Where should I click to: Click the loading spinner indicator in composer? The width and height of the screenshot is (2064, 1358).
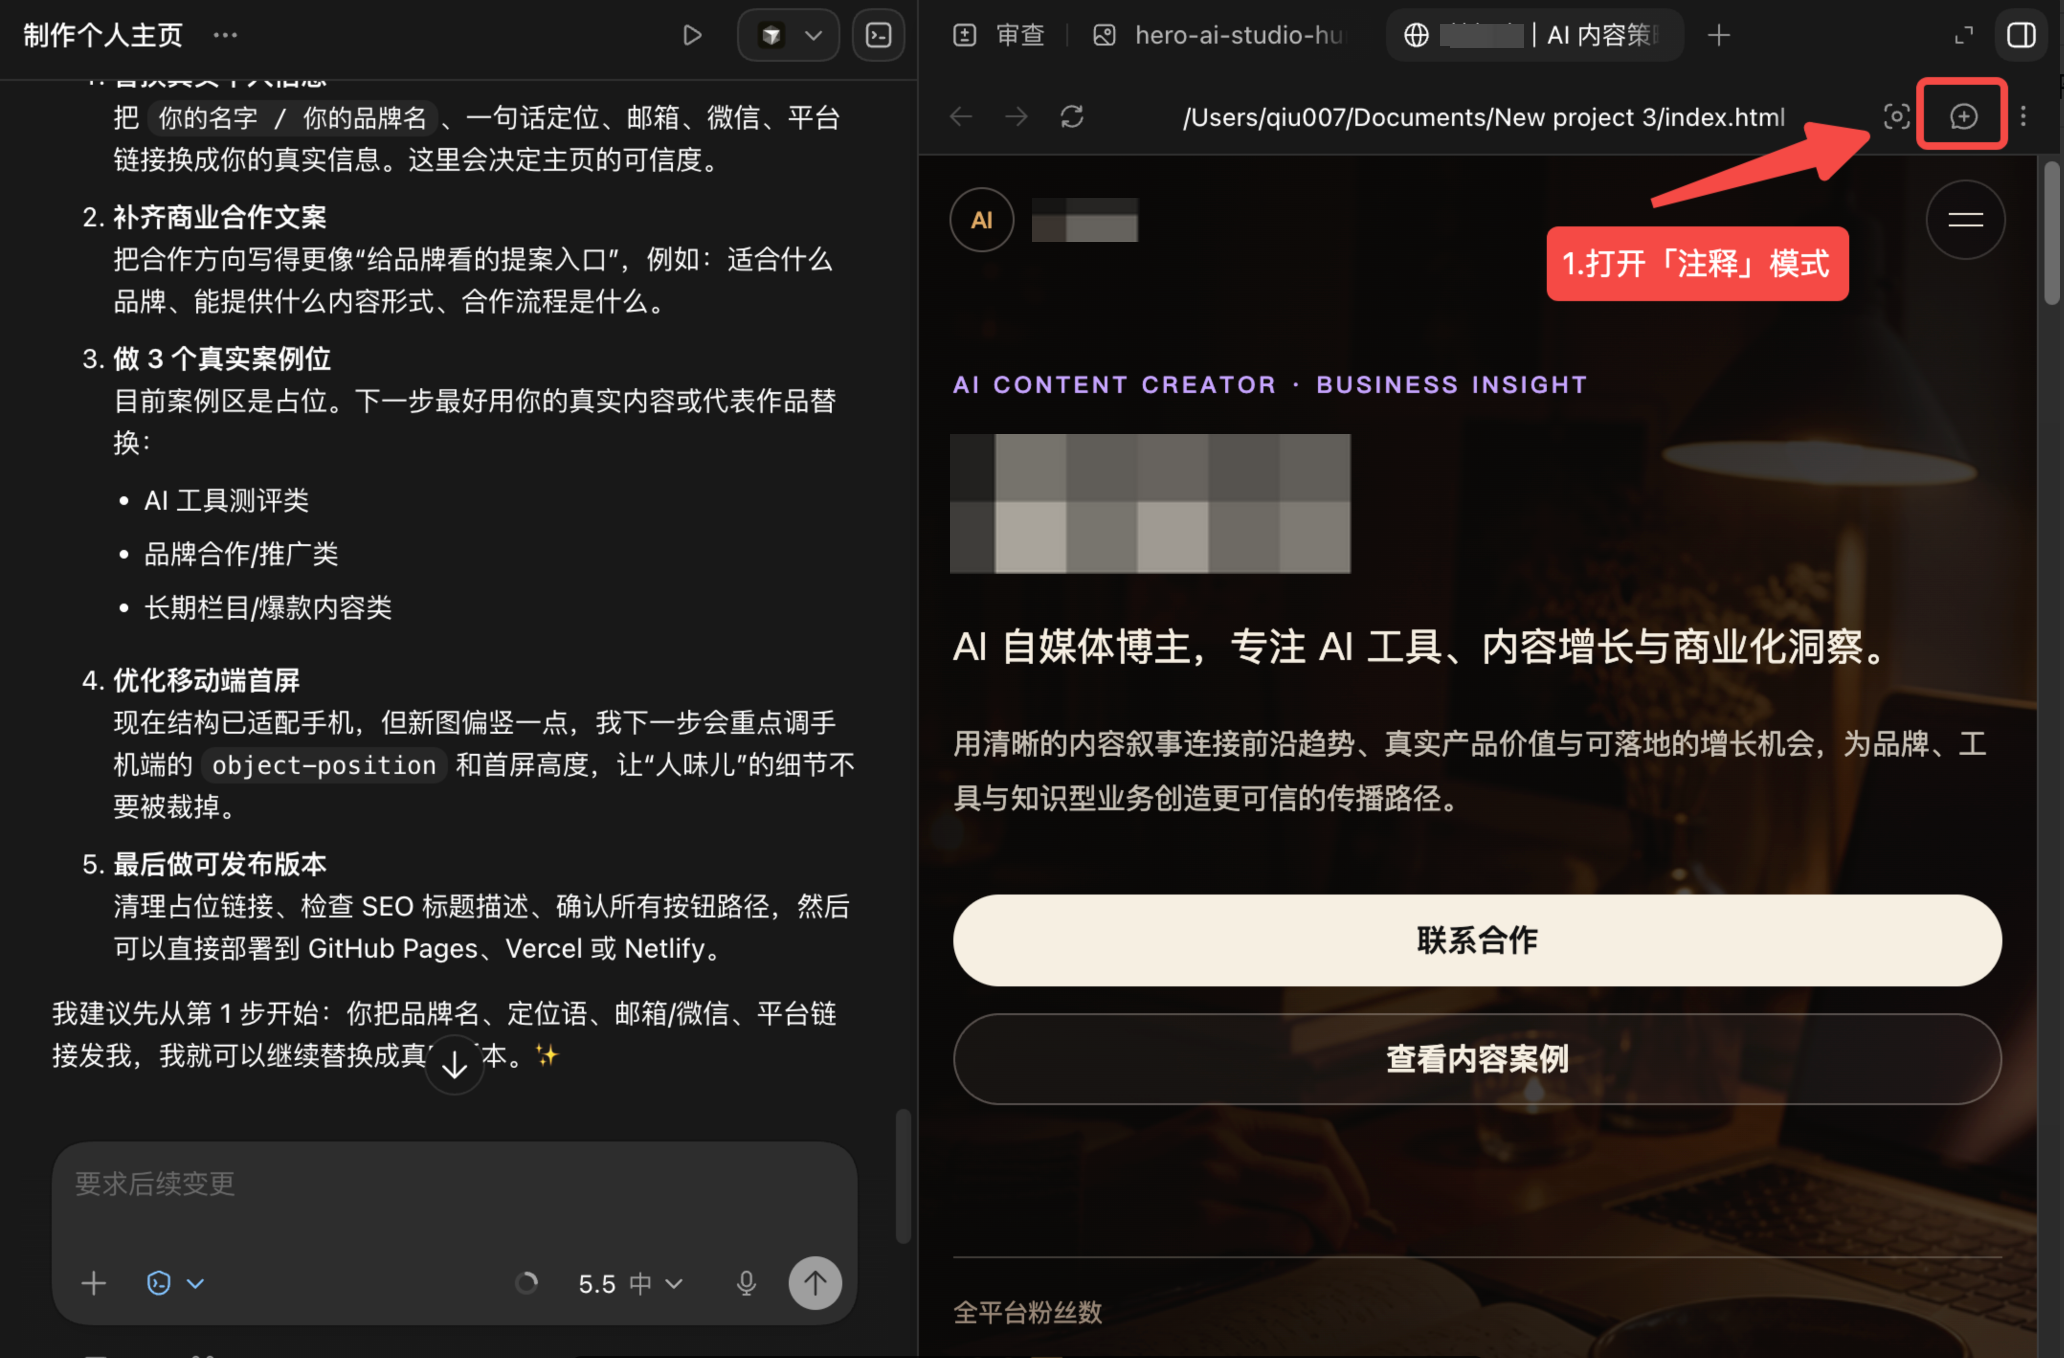(x=526, y=1283)
